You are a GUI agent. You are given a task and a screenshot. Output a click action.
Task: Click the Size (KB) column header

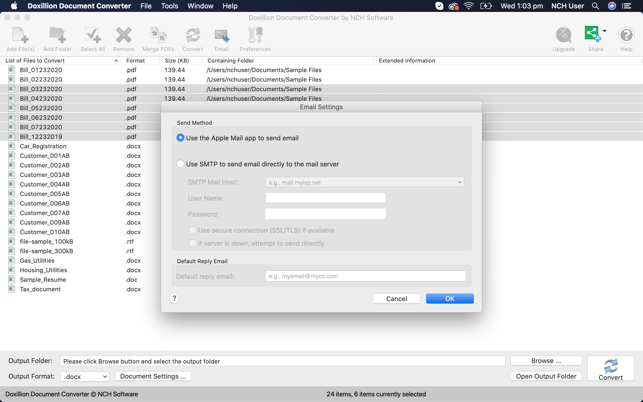click(x=177, y=60)
